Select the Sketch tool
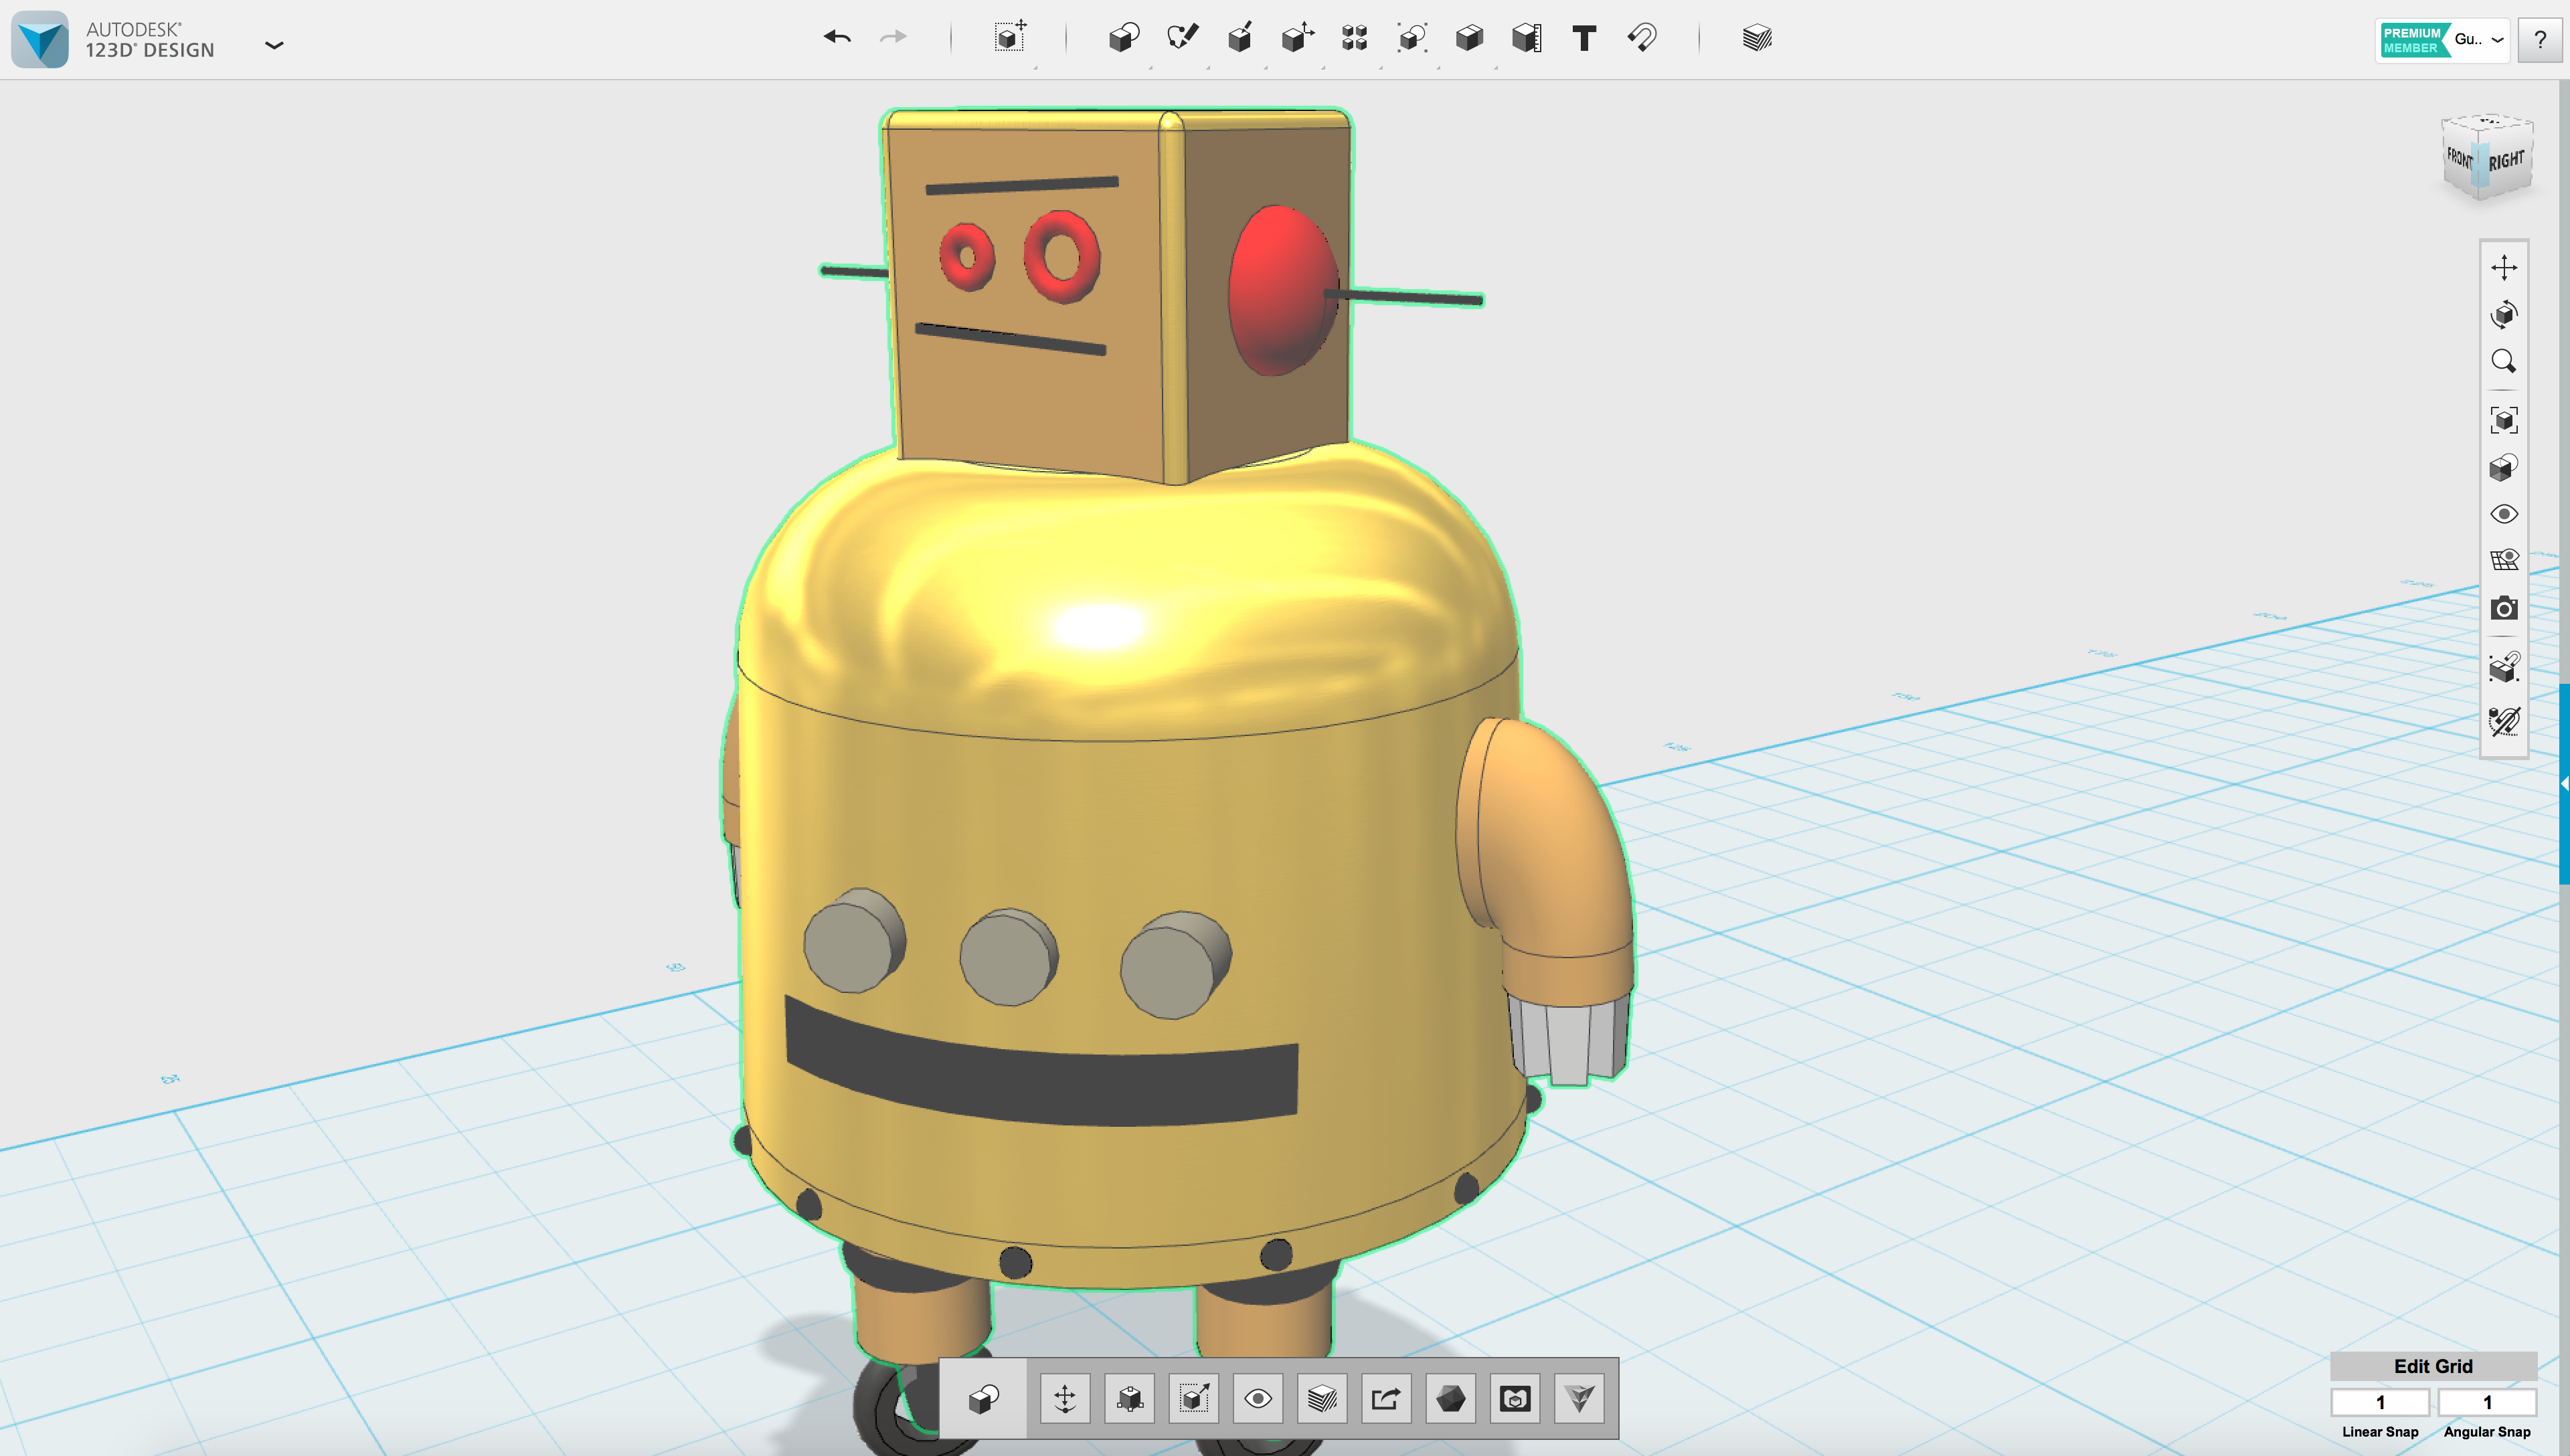Screen dimensions: 2570x1456 click(x=1182, y=38)
